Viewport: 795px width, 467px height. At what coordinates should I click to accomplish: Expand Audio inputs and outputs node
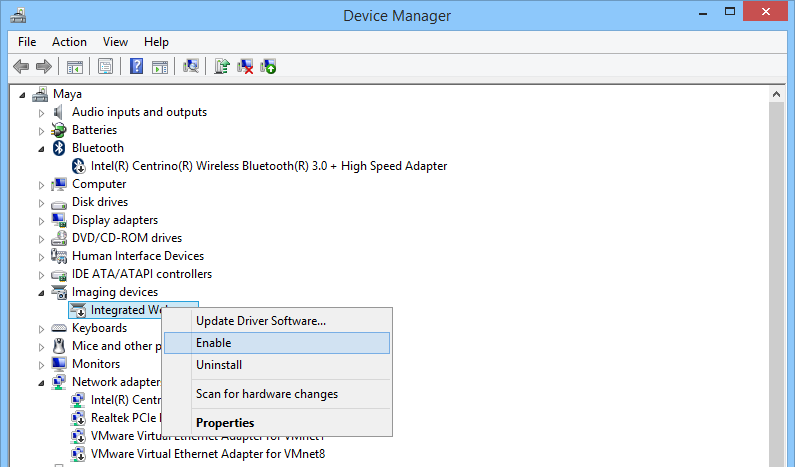click(42, 113)
